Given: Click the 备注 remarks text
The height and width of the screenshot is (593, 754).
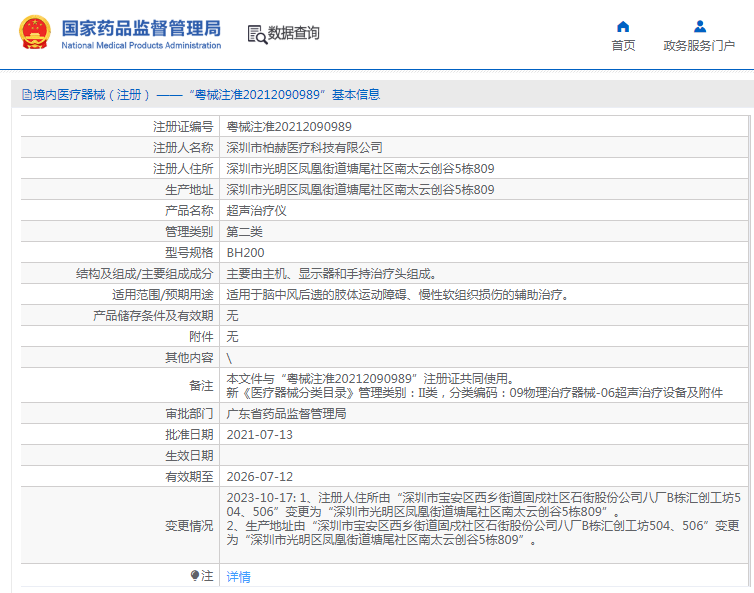Looking at the screenshot, I should coord(475,386).
